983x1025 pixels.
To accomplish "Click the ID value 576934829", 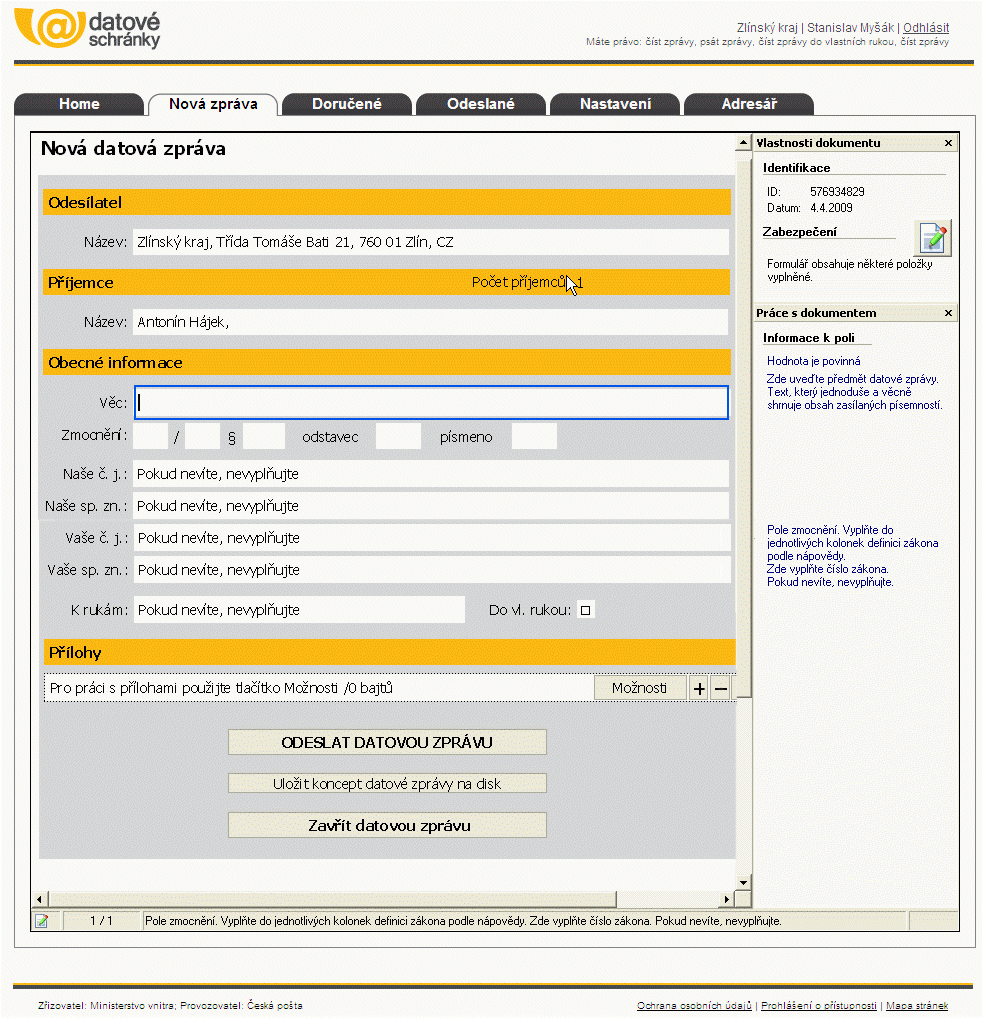I will [x=837, y=192].
